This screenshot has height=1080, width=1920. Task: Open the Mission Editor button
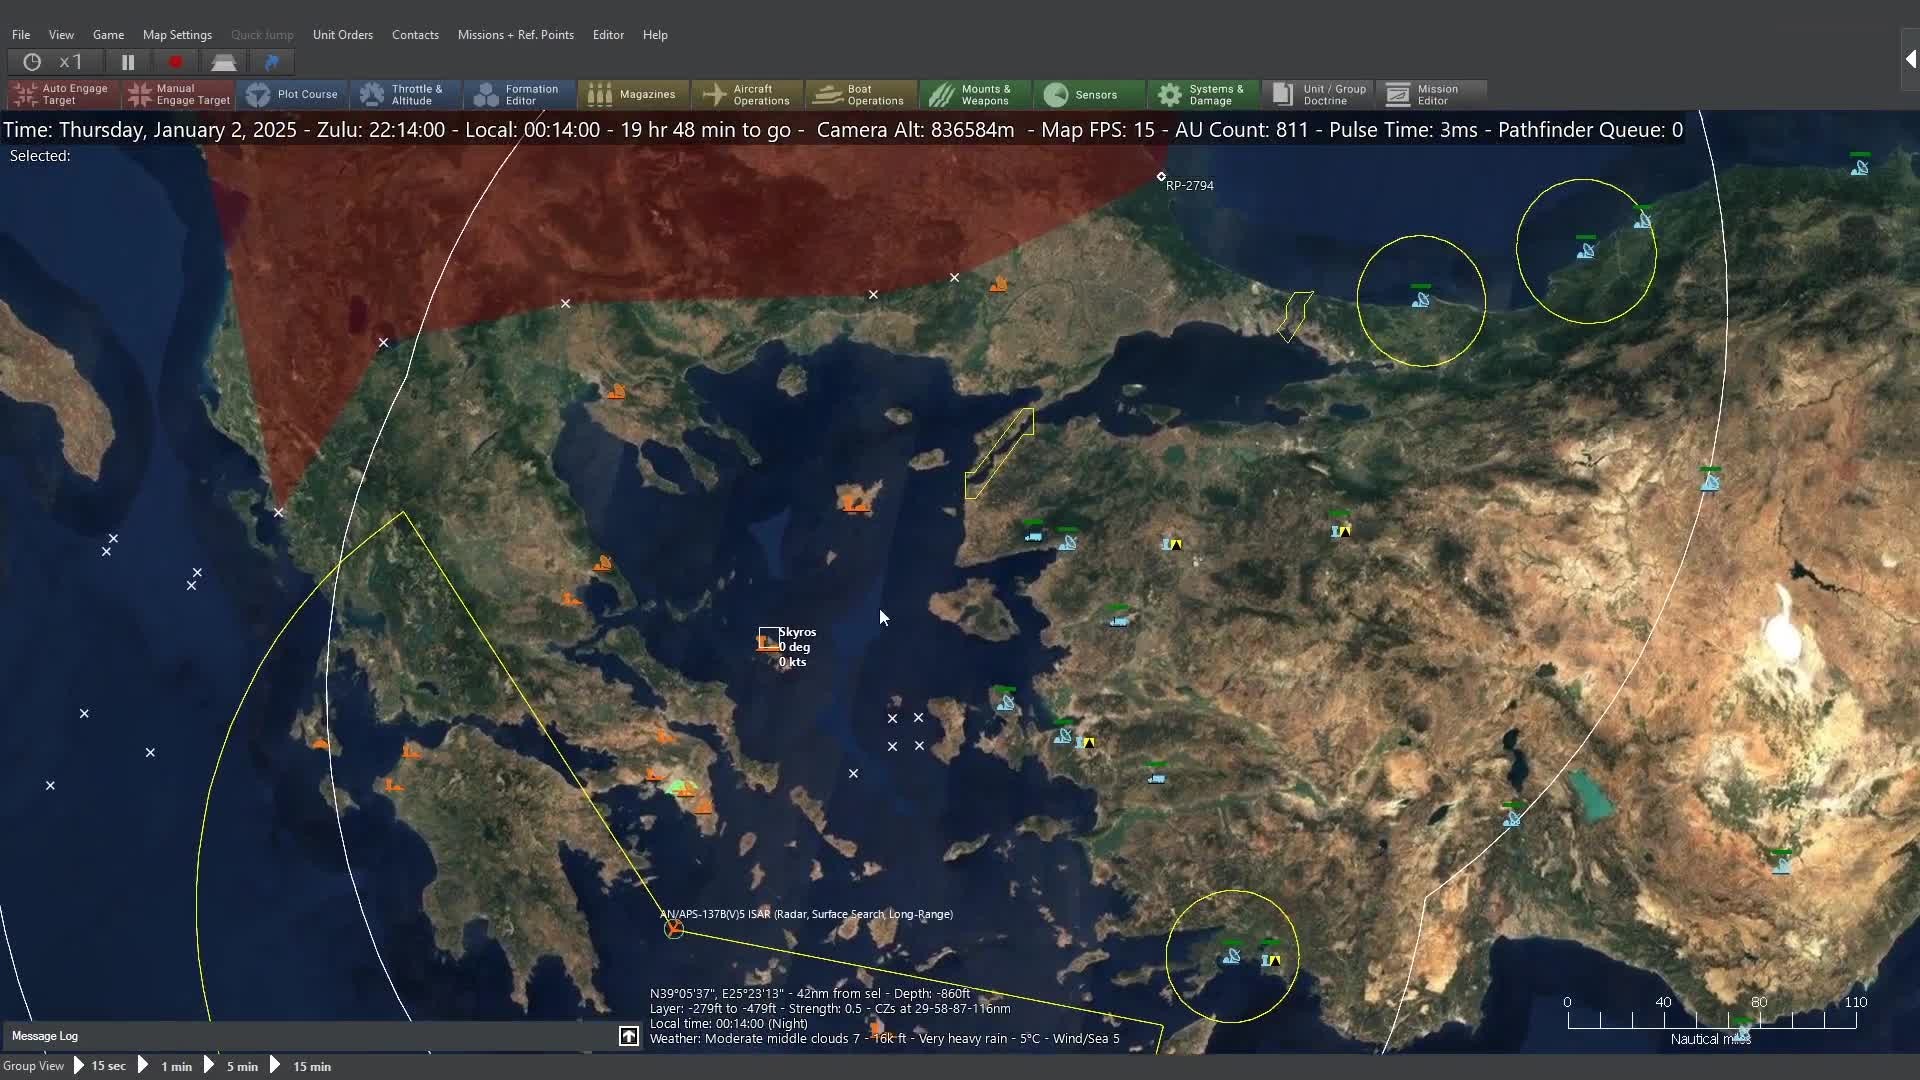pyautogui.click(x=1430, y=94)
